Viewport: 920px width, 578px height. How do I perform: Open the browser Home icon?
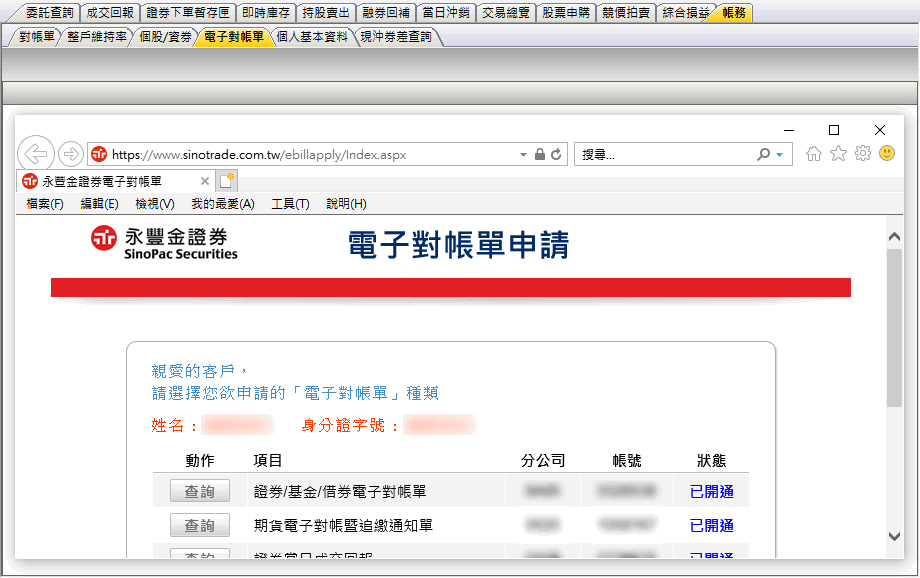[x=814, y=154]
